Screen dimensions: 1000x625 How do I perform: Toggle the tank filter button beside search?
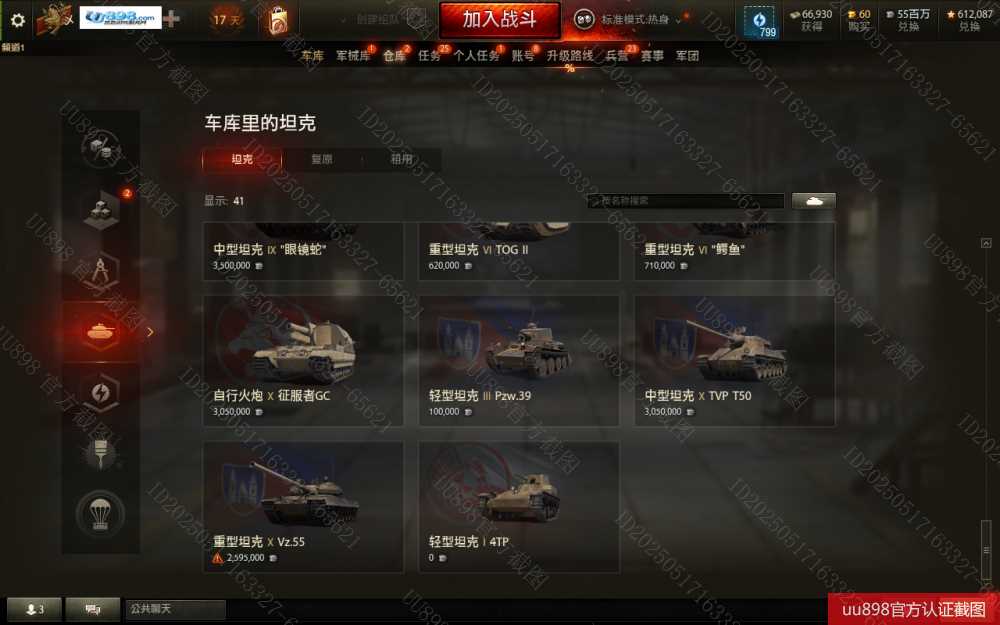point(813,201)
